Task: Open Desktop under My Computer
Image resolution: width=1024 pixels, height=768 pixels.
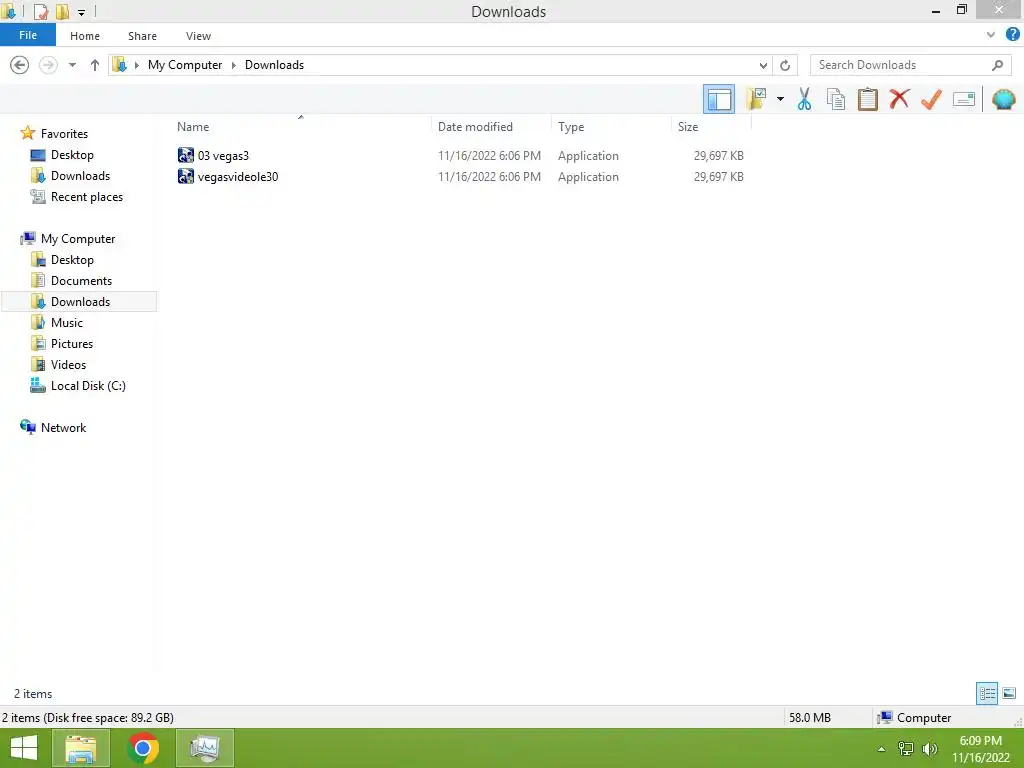Action: pyautogui.click(x=72, y=259)
